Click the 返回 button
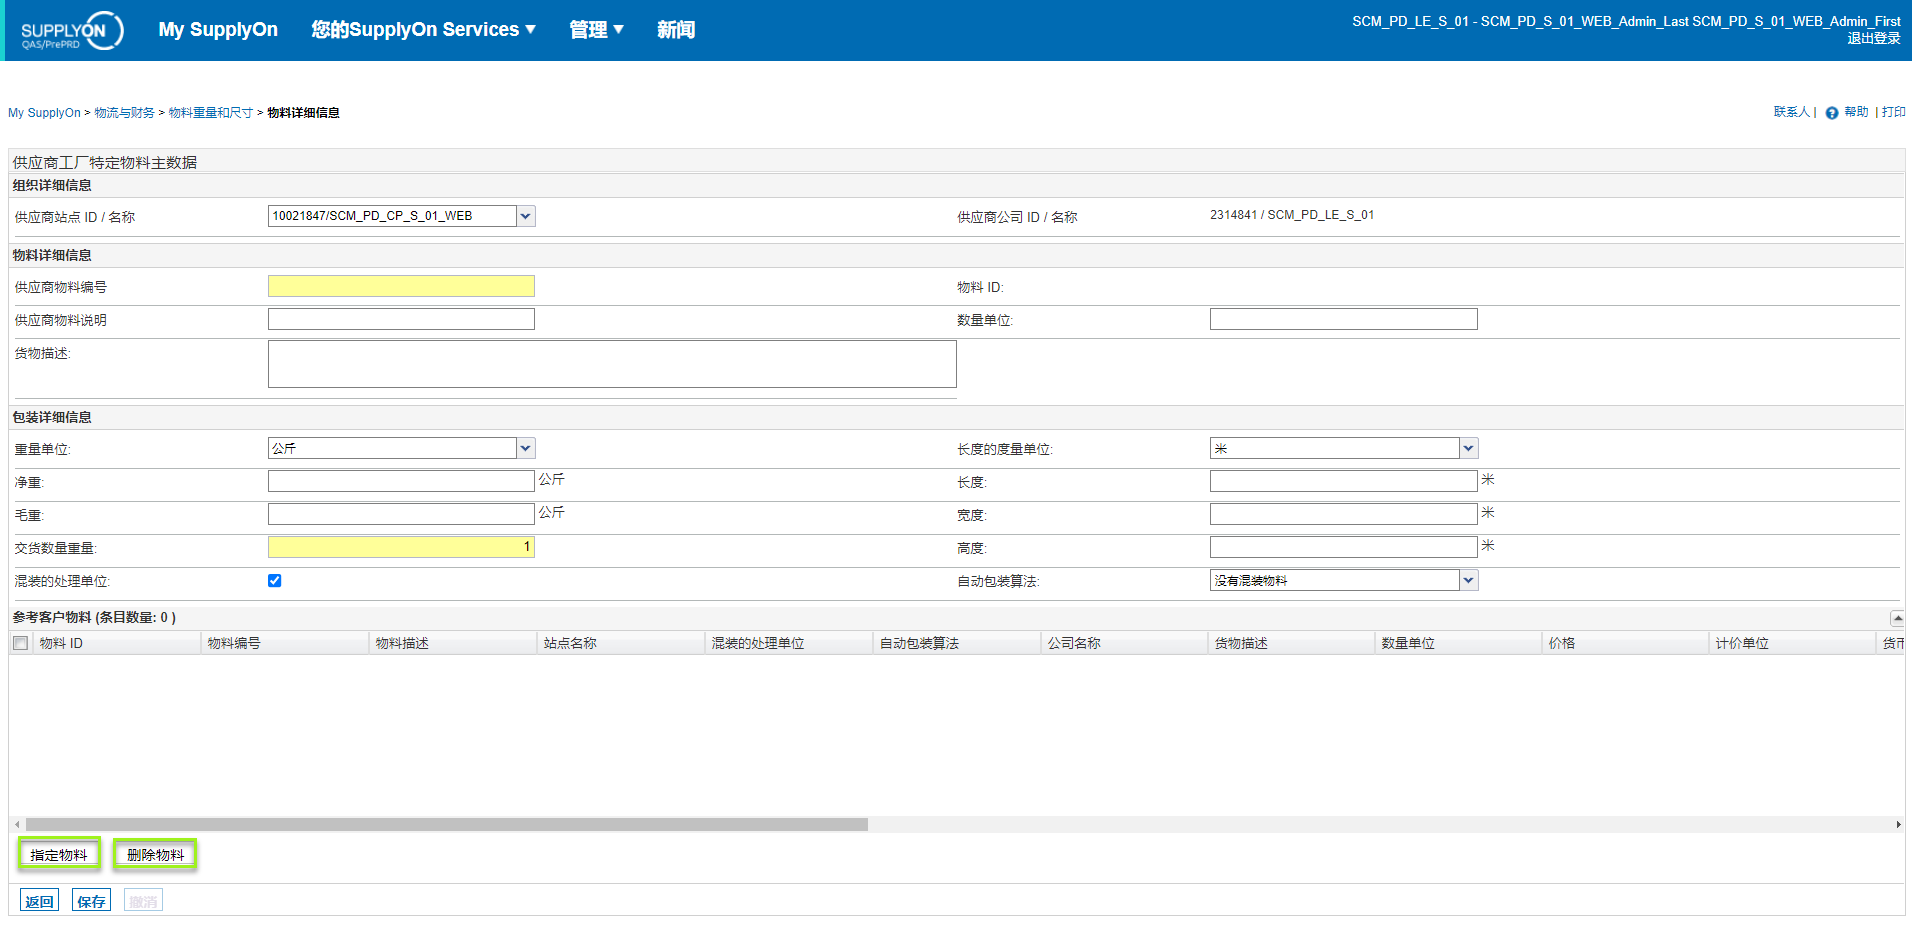Viewport: 1912px width, 930px height. coord(40,901)
